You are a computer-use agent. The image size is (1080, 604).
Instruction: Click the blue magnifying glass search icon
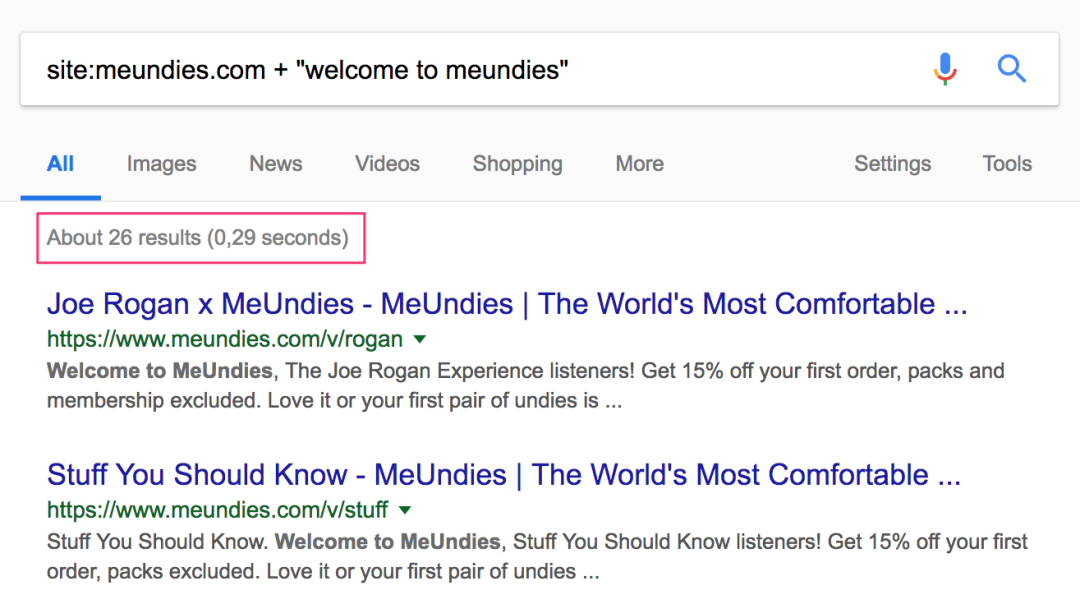coord(1012,69)
